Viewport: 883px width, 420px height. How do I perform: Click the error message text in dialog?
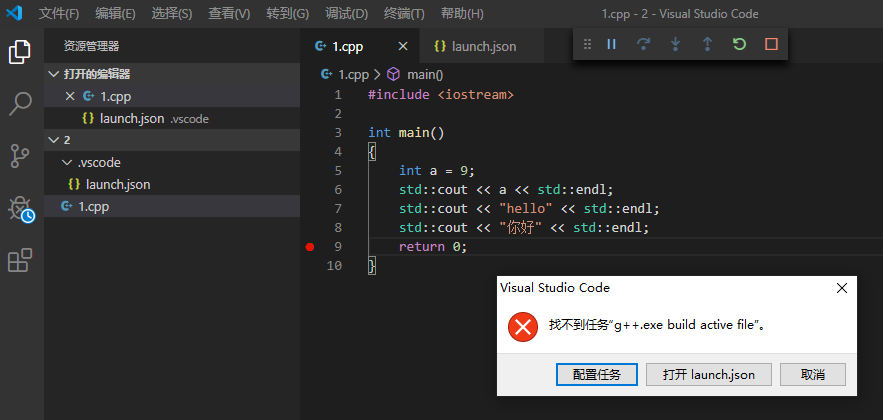pos(657,325)
